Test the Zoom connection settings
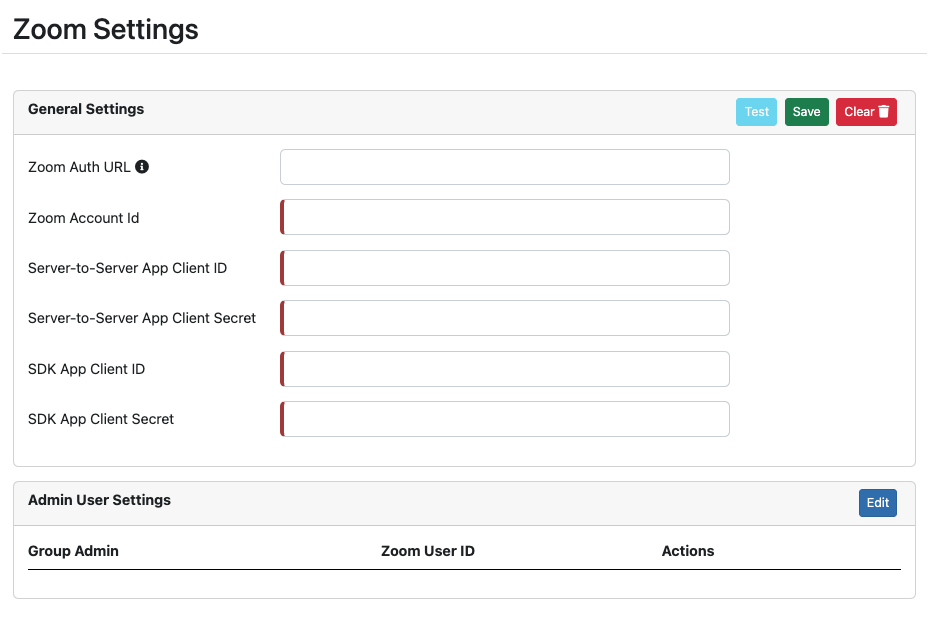Image resolution: width=932 pixels, height=619 pixels. click(x=756, y=112)
